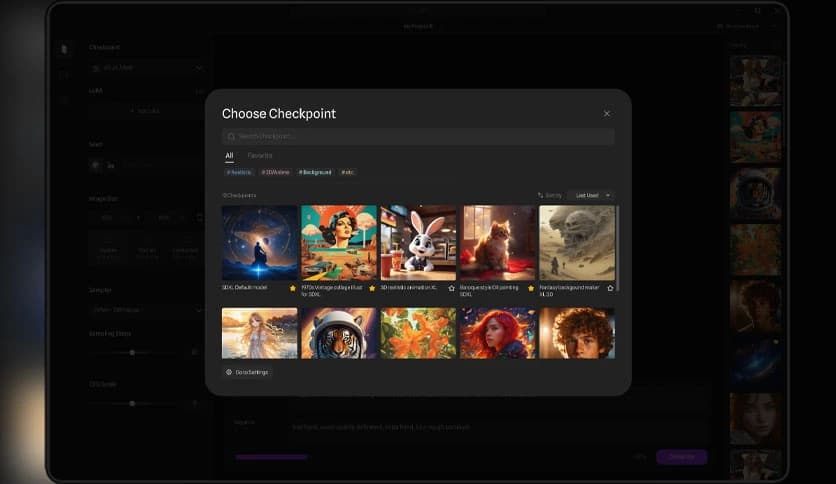Close the Choose Checkpoint dialog
Viewport: 836px width, 484px height.
coord(607,114)
